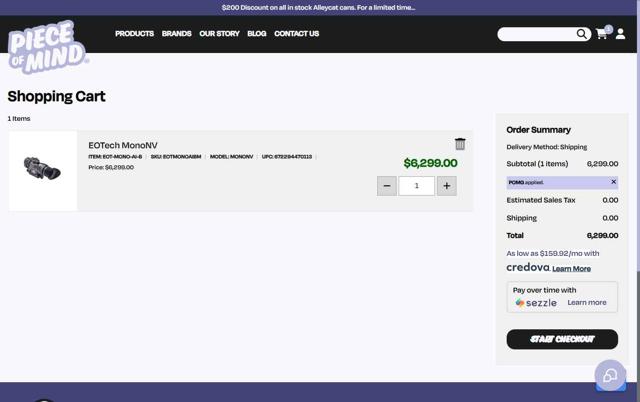Screen dimensions: 640x402
Task: Decrease quantity with minus button
Action: point(387,186)
